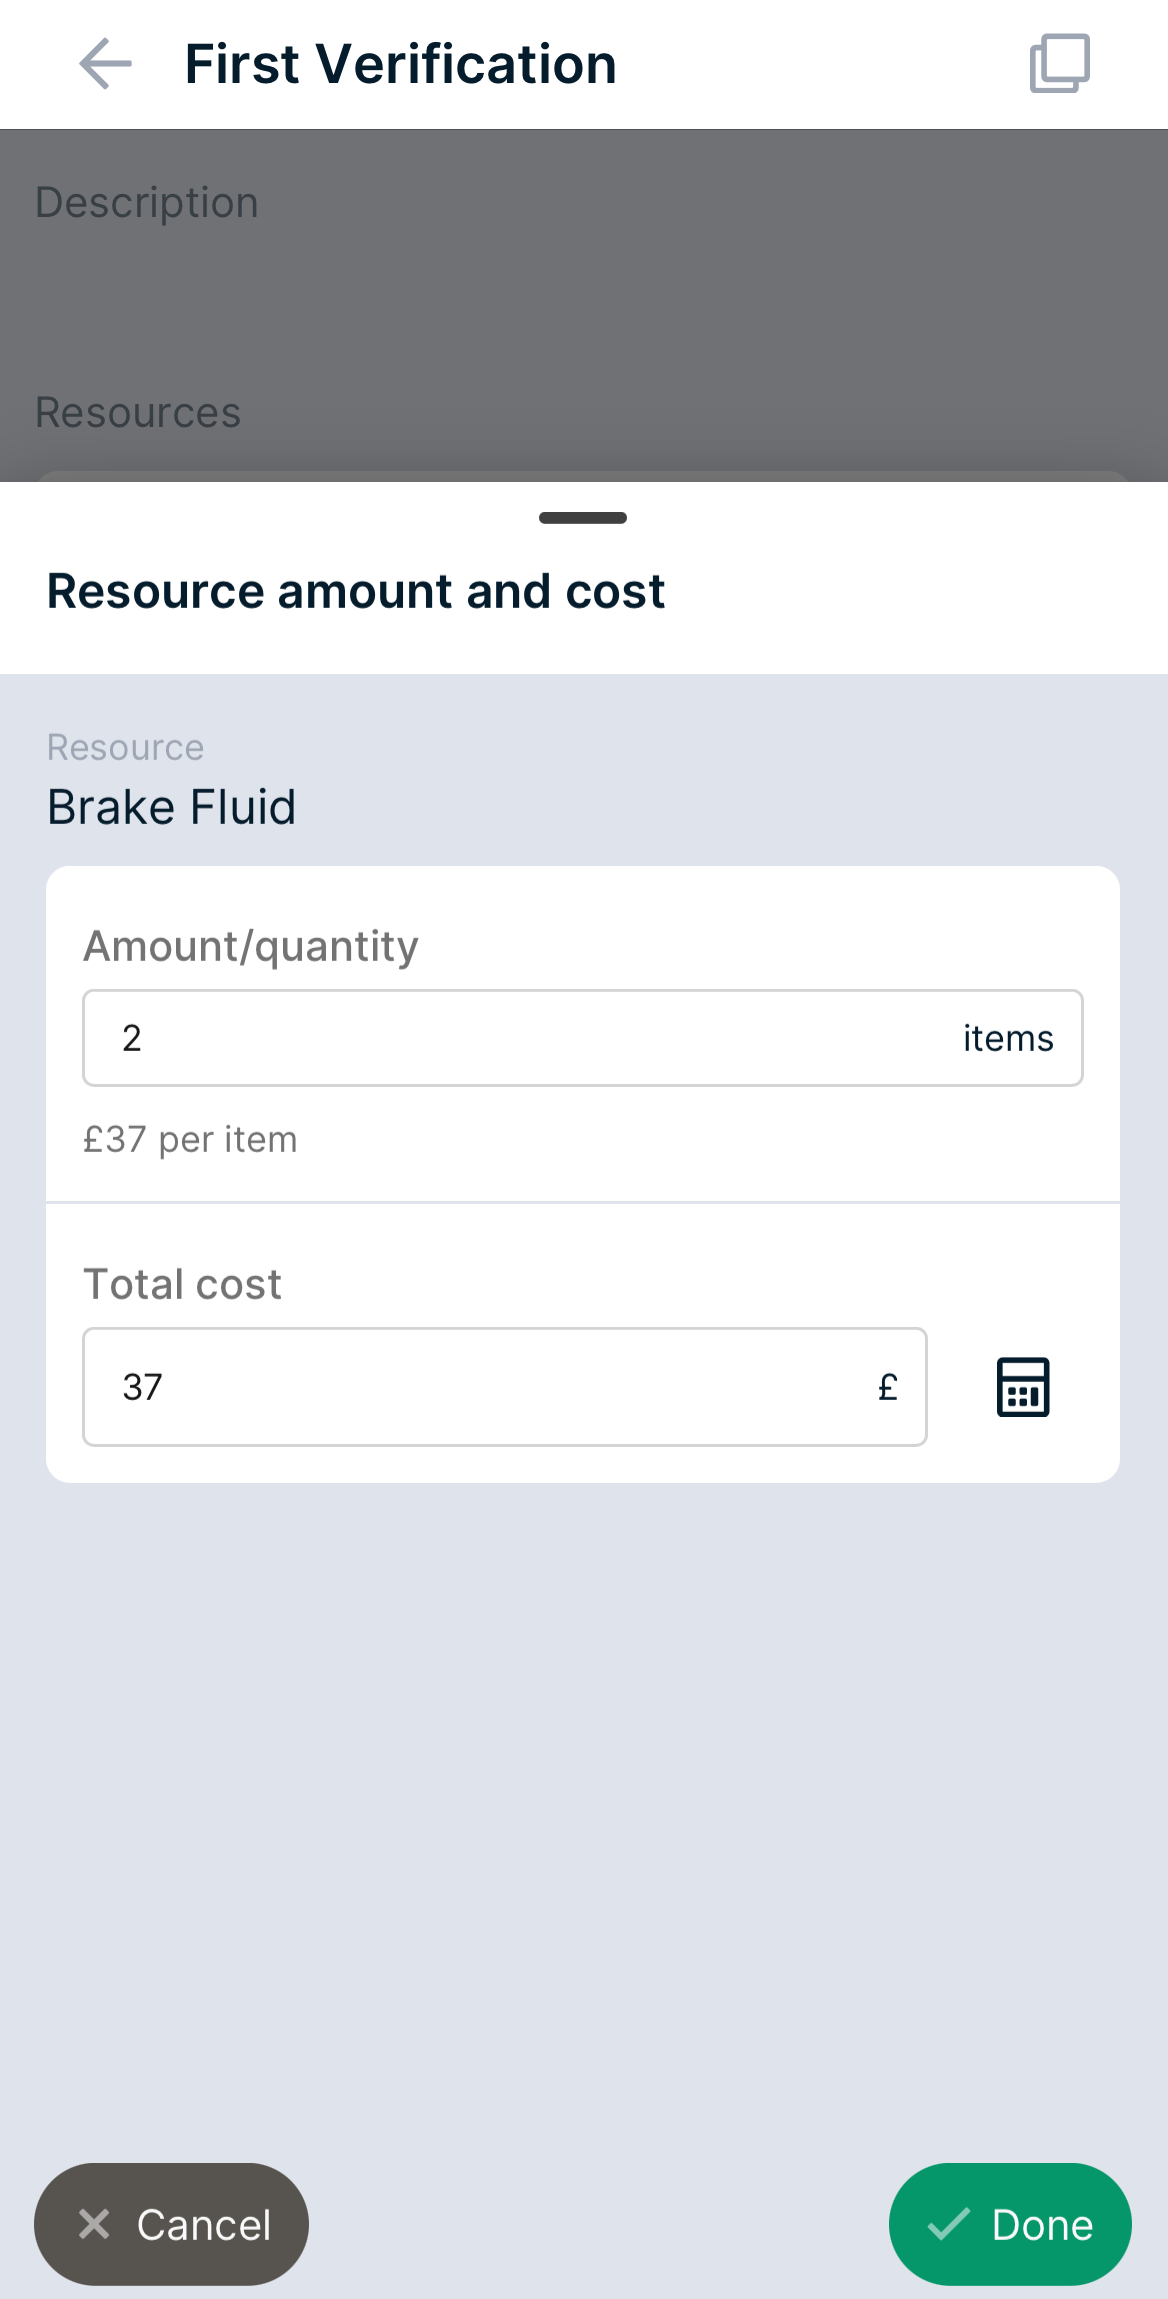Tap the First Verification title text
This screenshot has width=1168, height=2299.
[x=399, y=62]
